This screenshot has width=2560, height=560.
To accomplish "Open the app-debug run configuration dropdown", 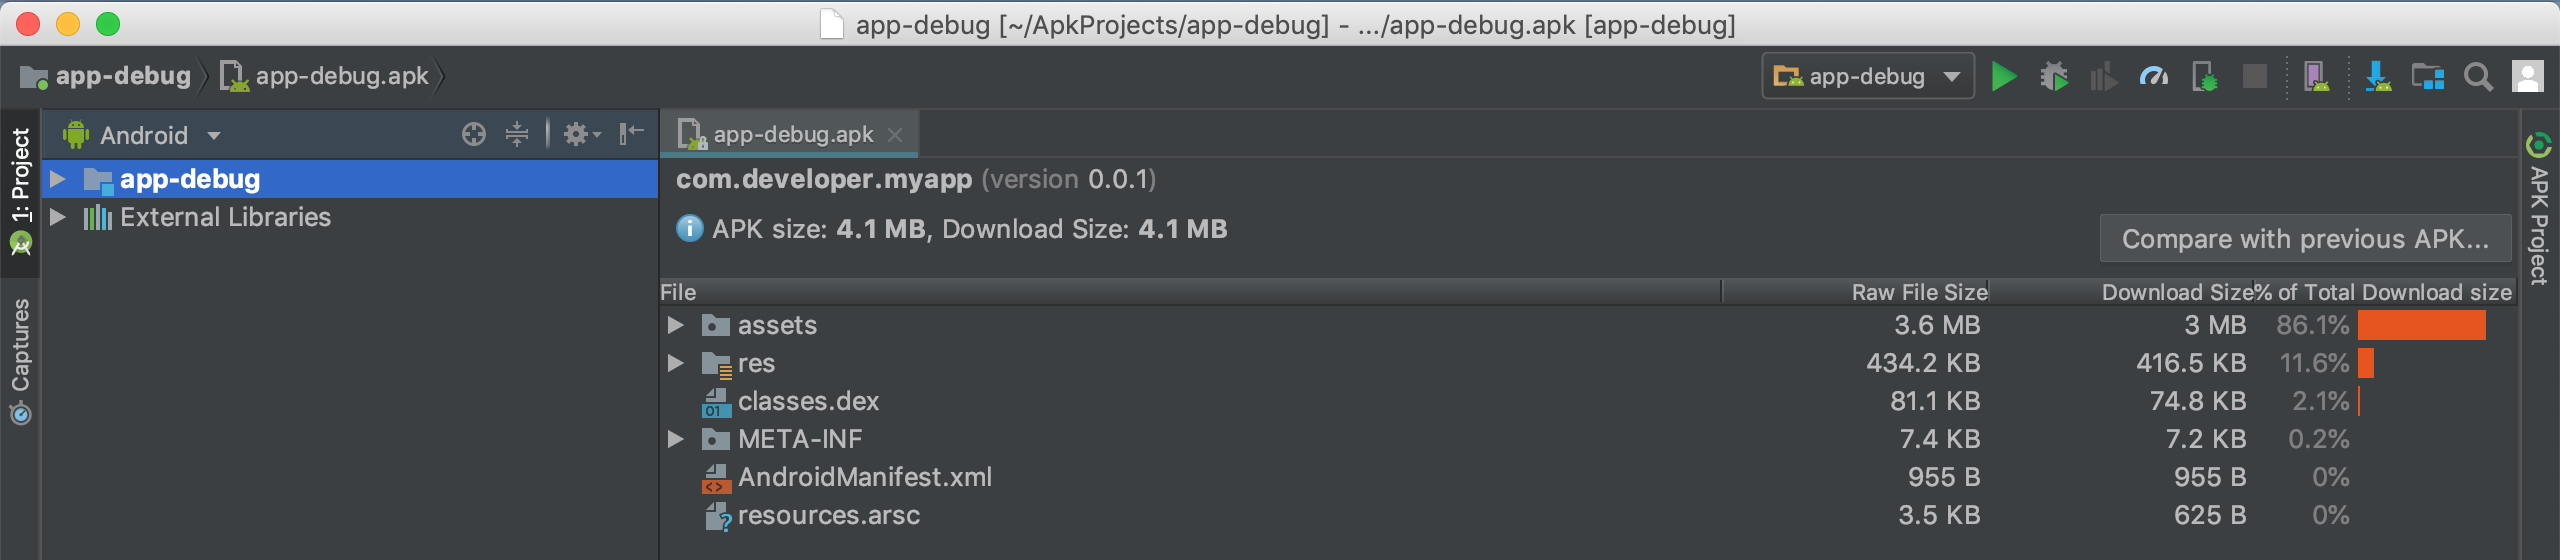I will (x=1867, y=77).
